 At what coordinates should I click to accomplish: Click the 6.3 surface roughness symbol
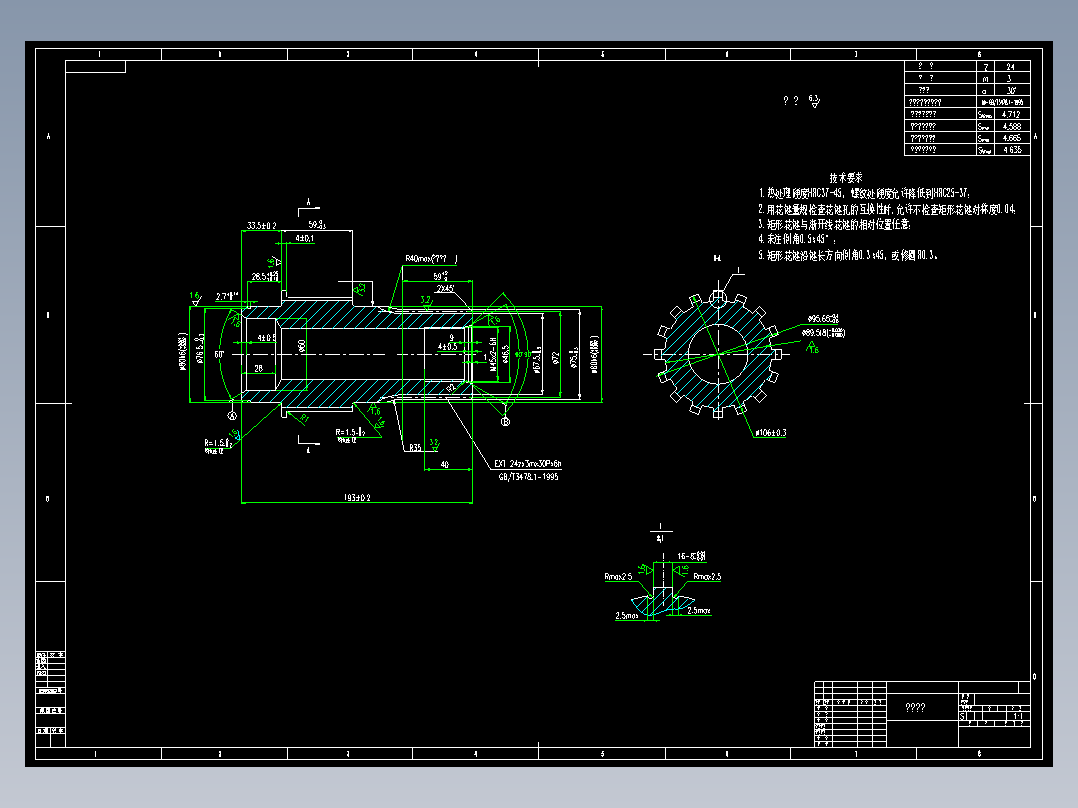(814, 101)
